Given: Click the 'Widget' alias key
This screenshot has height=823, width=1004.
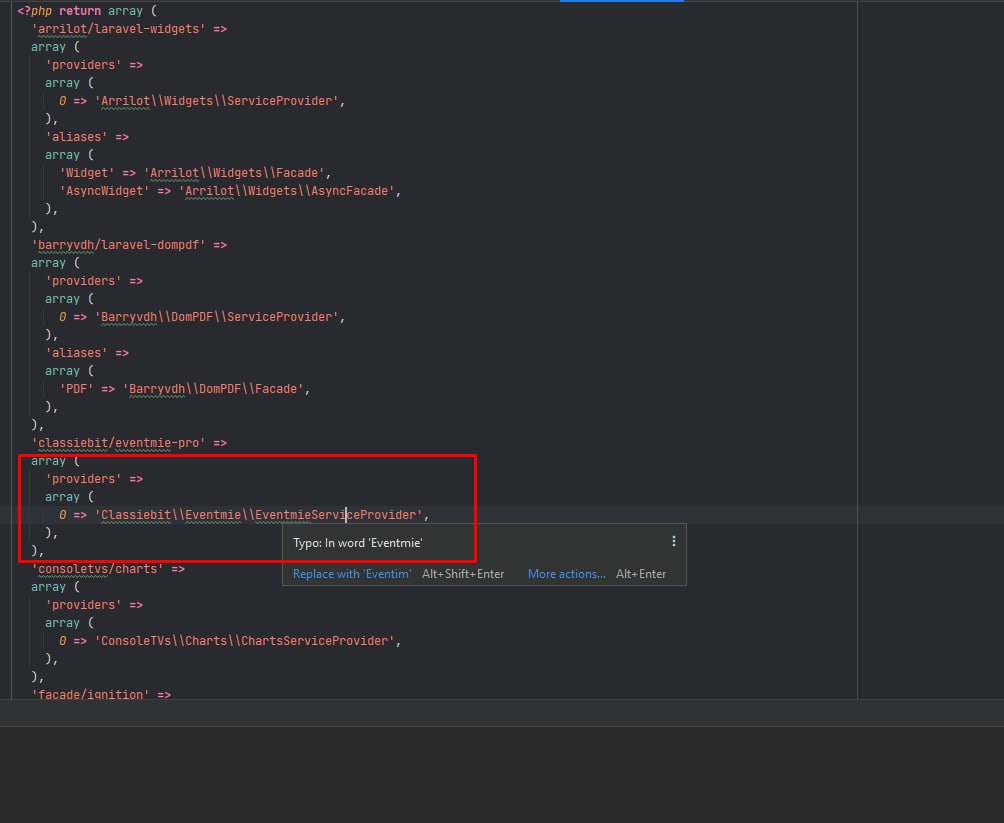Looking at the screenshot, I should point(87,173).
